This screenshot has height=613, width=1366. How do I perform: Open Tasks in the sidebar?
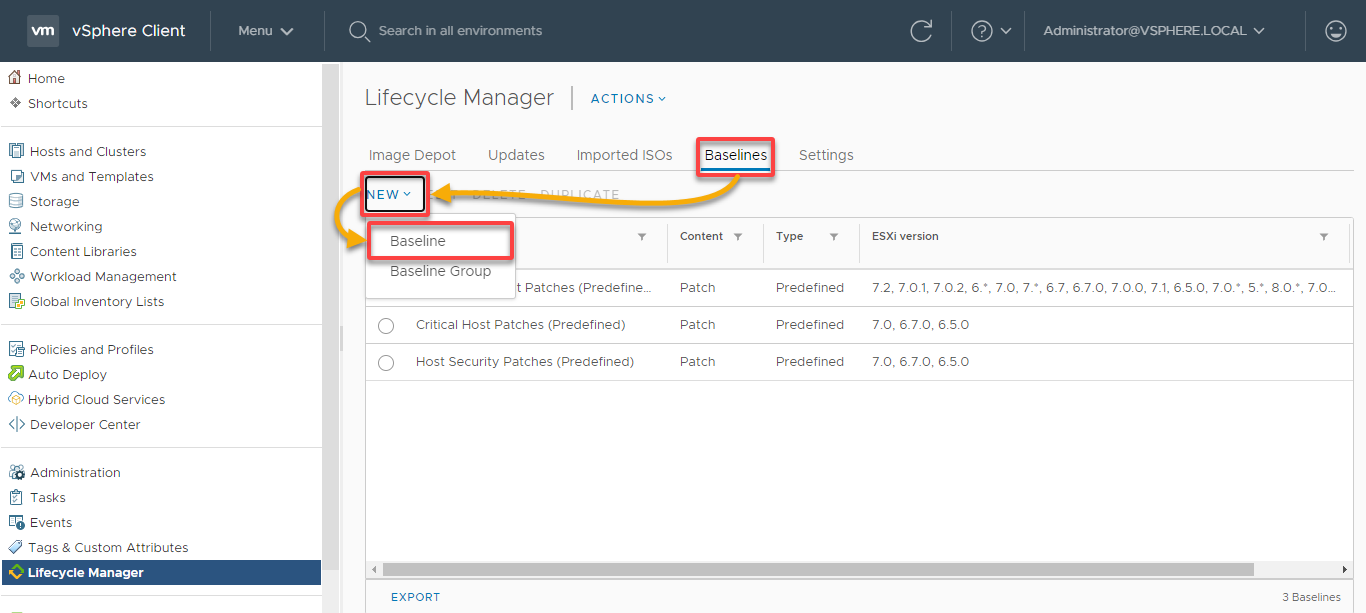coord(48,497)
